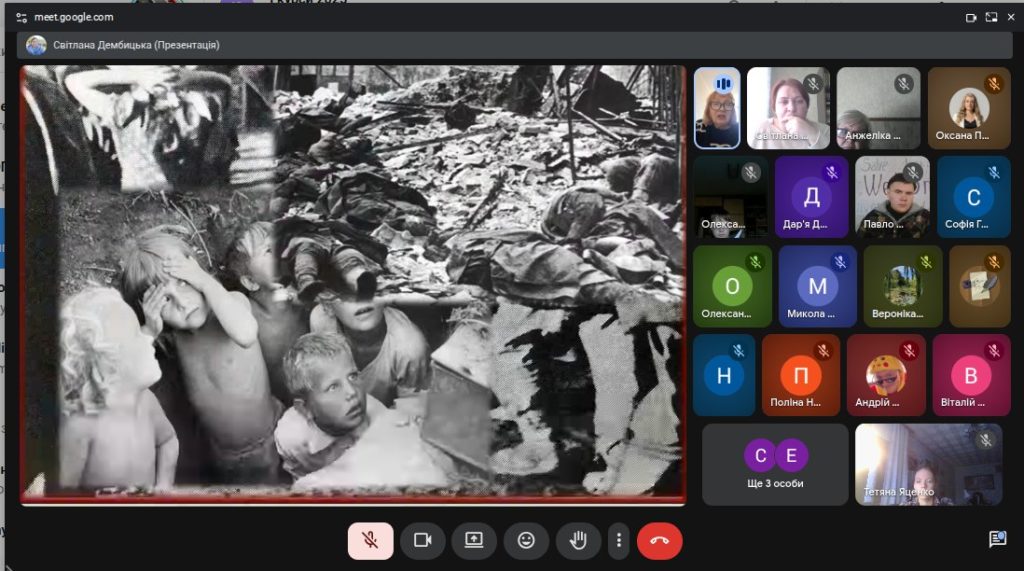
Task: Open the chat panel icon
Action: (x=996, y=539)
